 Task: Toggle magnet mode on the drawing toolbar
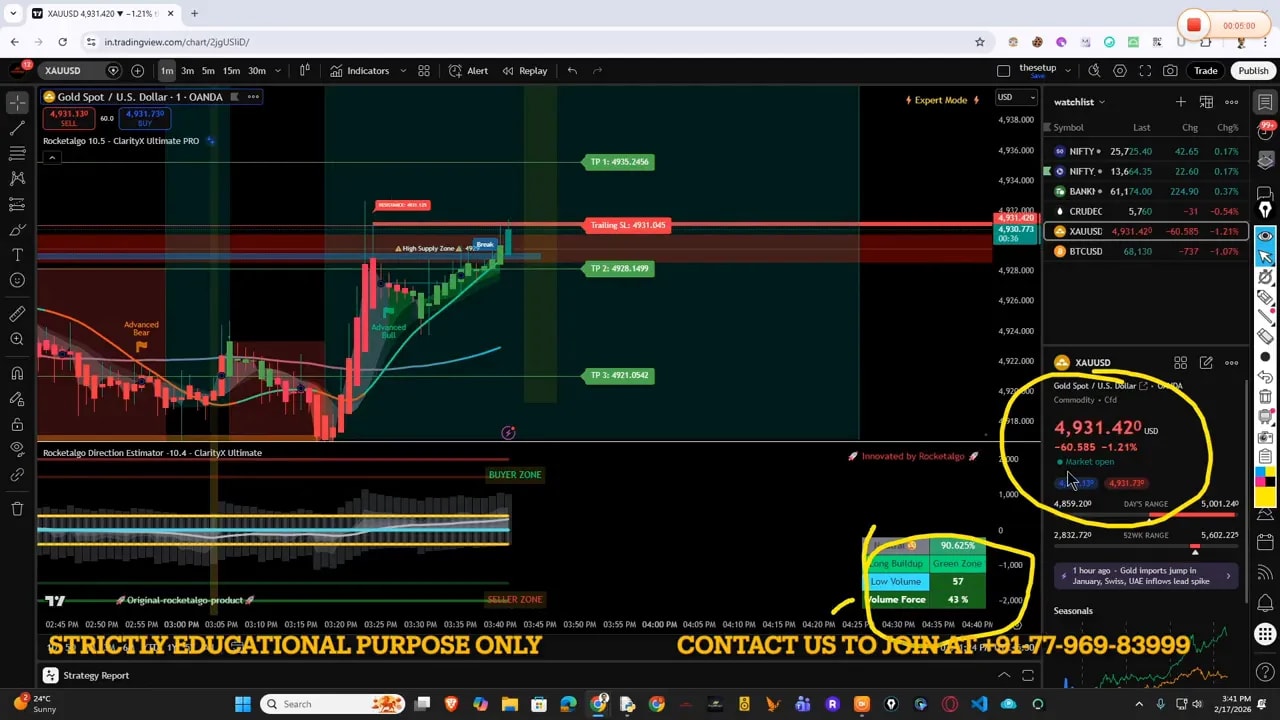[x=17, y=373]
